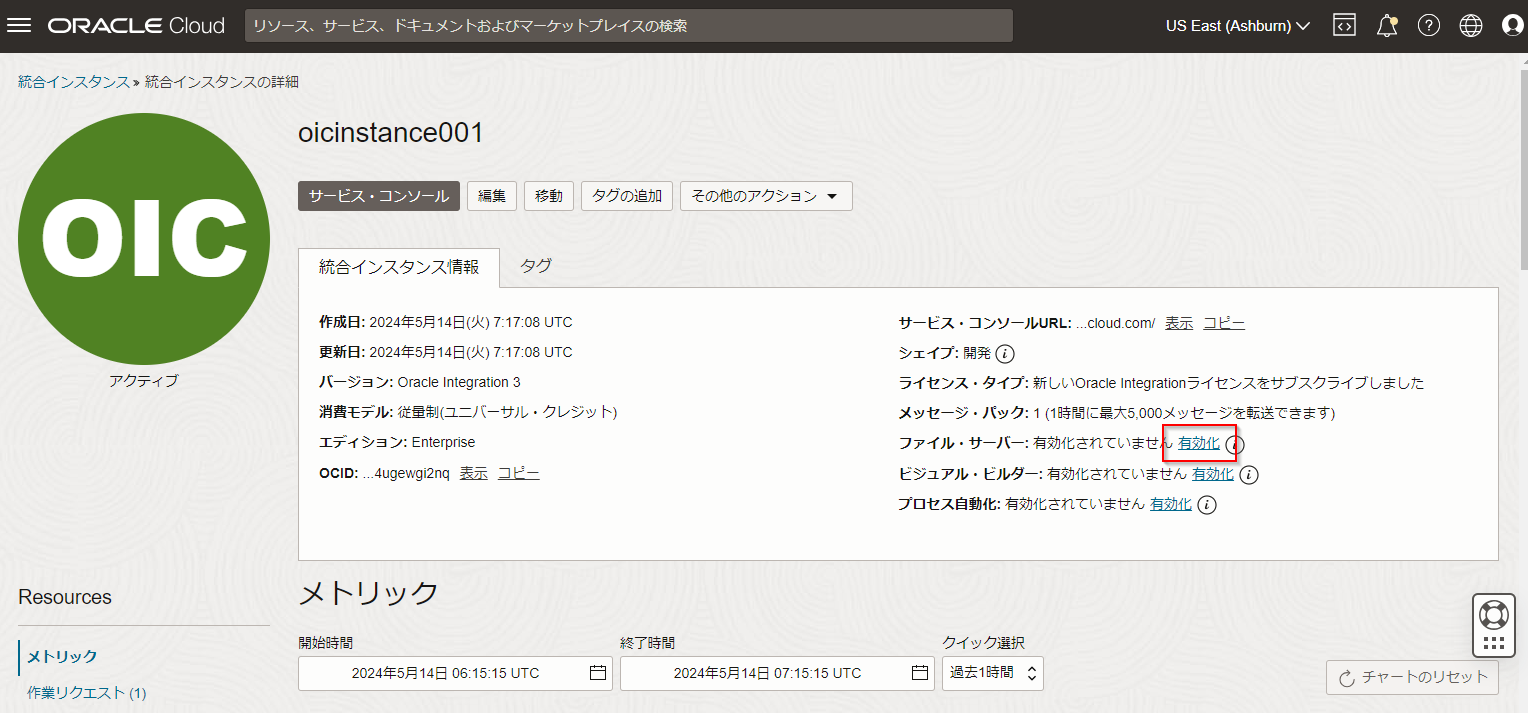Open the floating support lifebuoy widget
Screen dimensions: 1528x713
coord(1494,614)
